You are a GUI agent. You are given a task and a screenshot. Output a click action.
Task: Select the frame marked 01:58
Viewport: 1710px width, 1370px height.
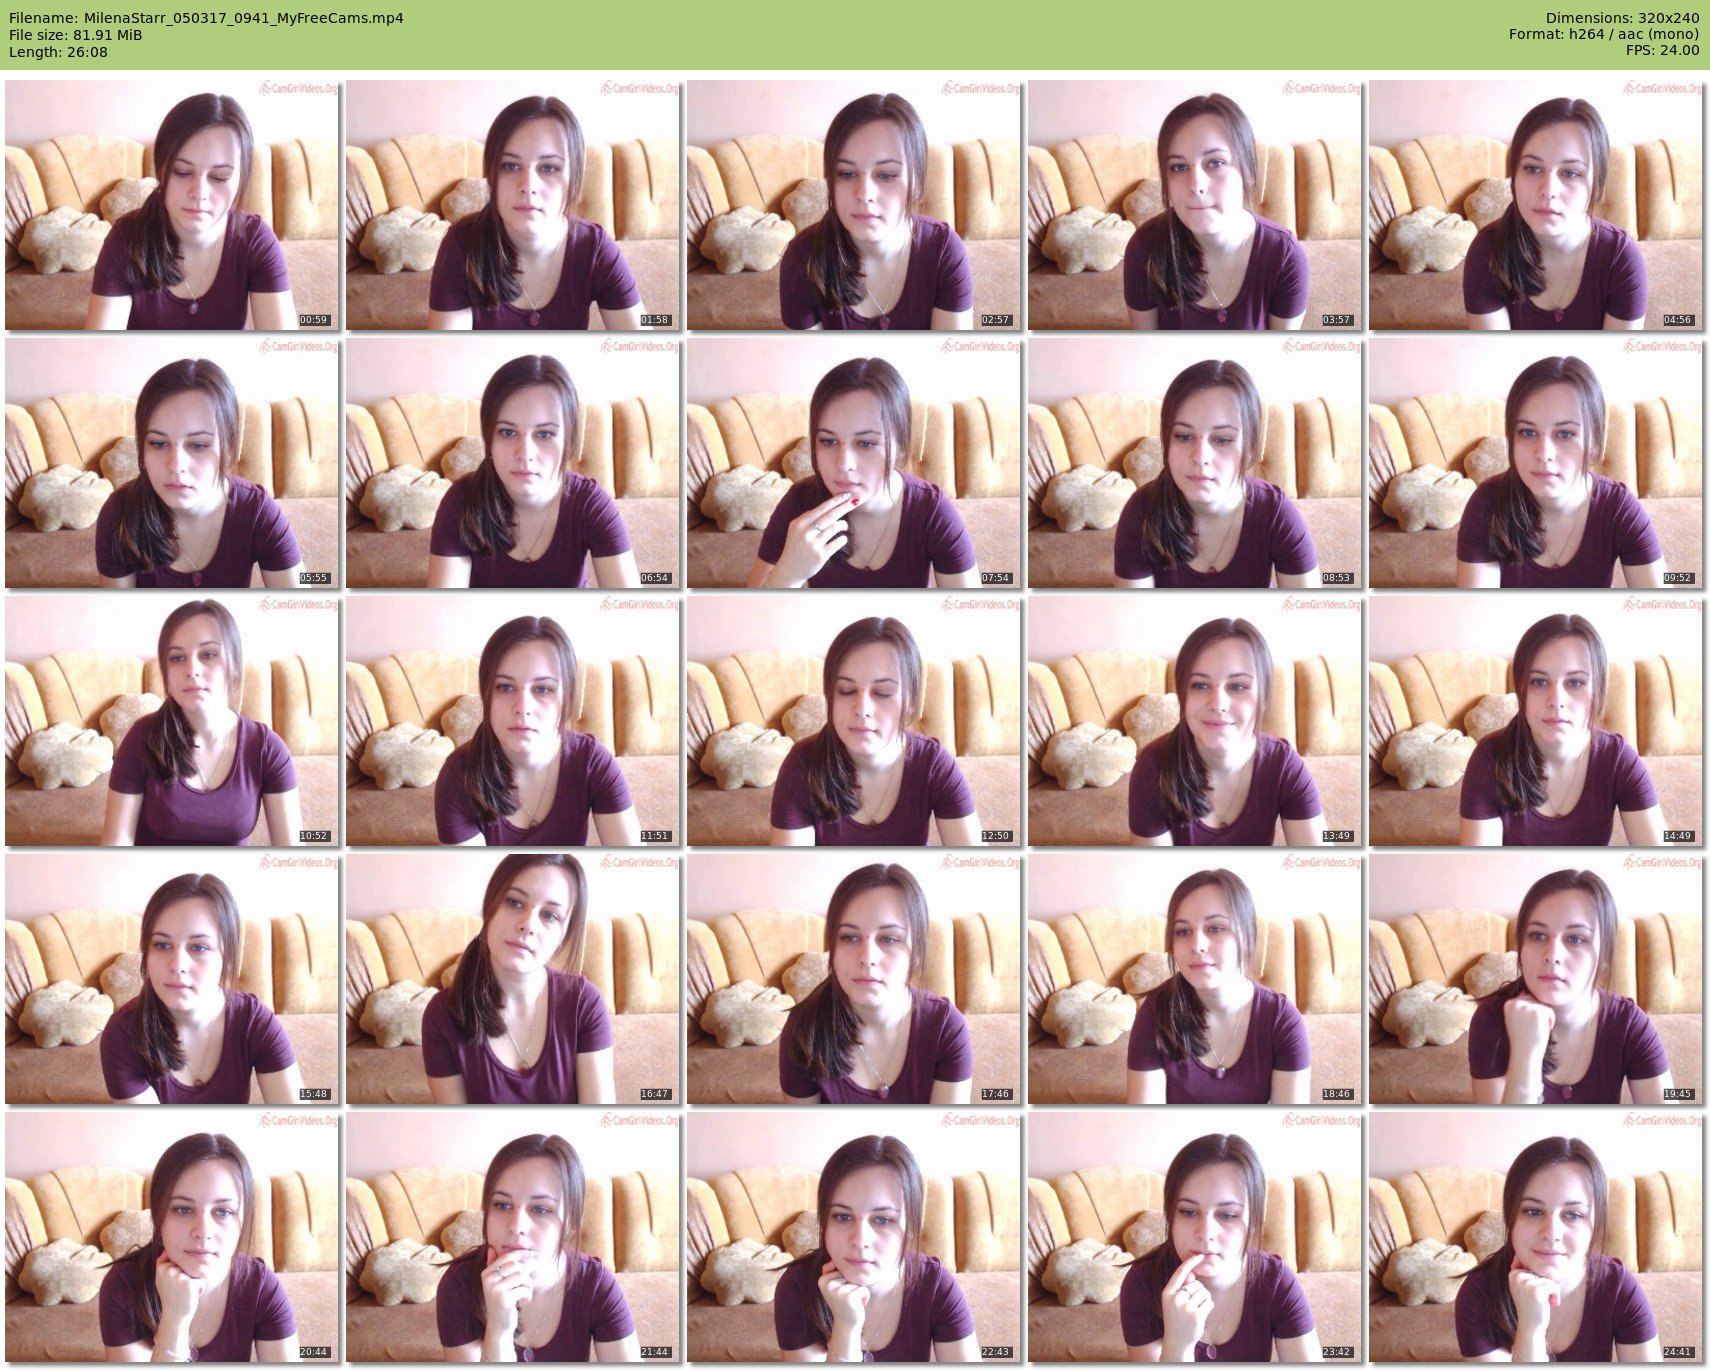[513, 205]
